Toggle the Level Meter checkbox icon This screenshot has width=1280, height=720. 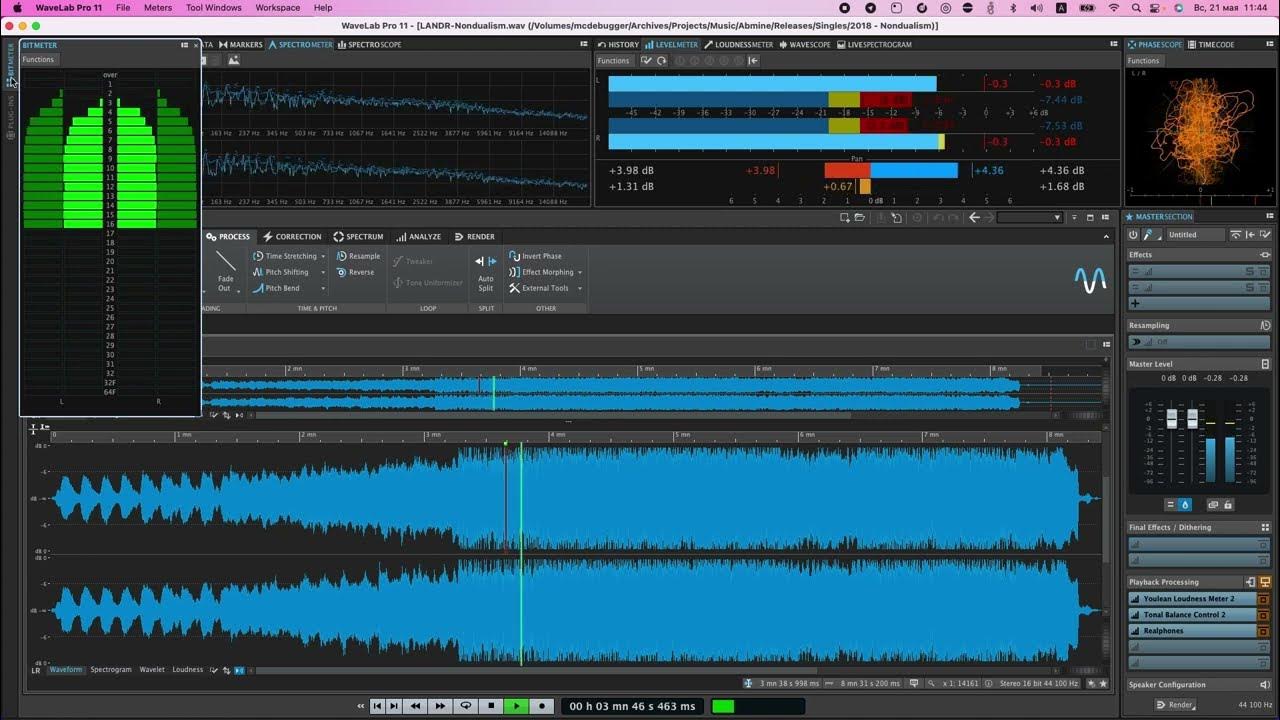coord(647,61)
